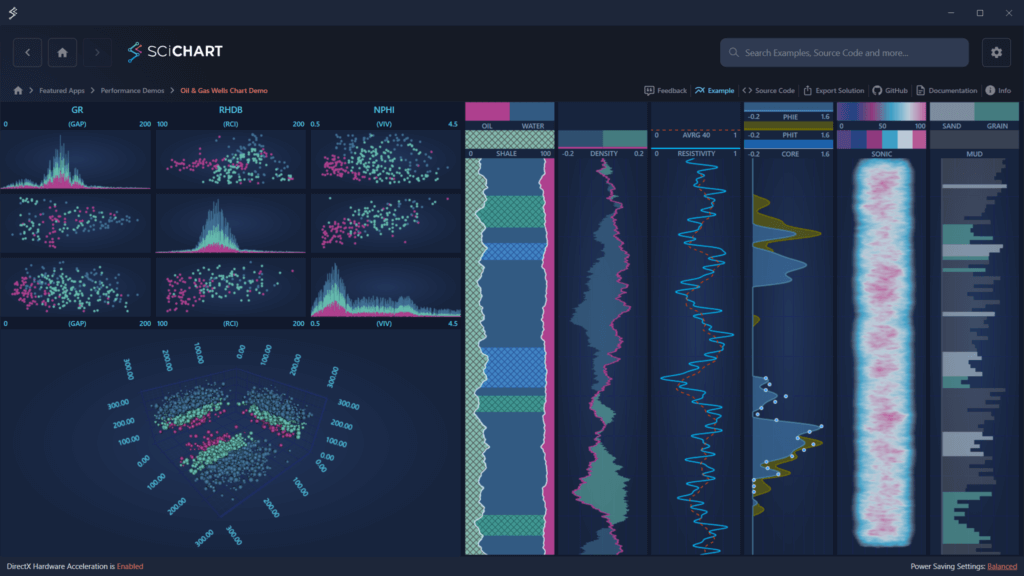Click the 3D scatter chart

pos(230,440)
